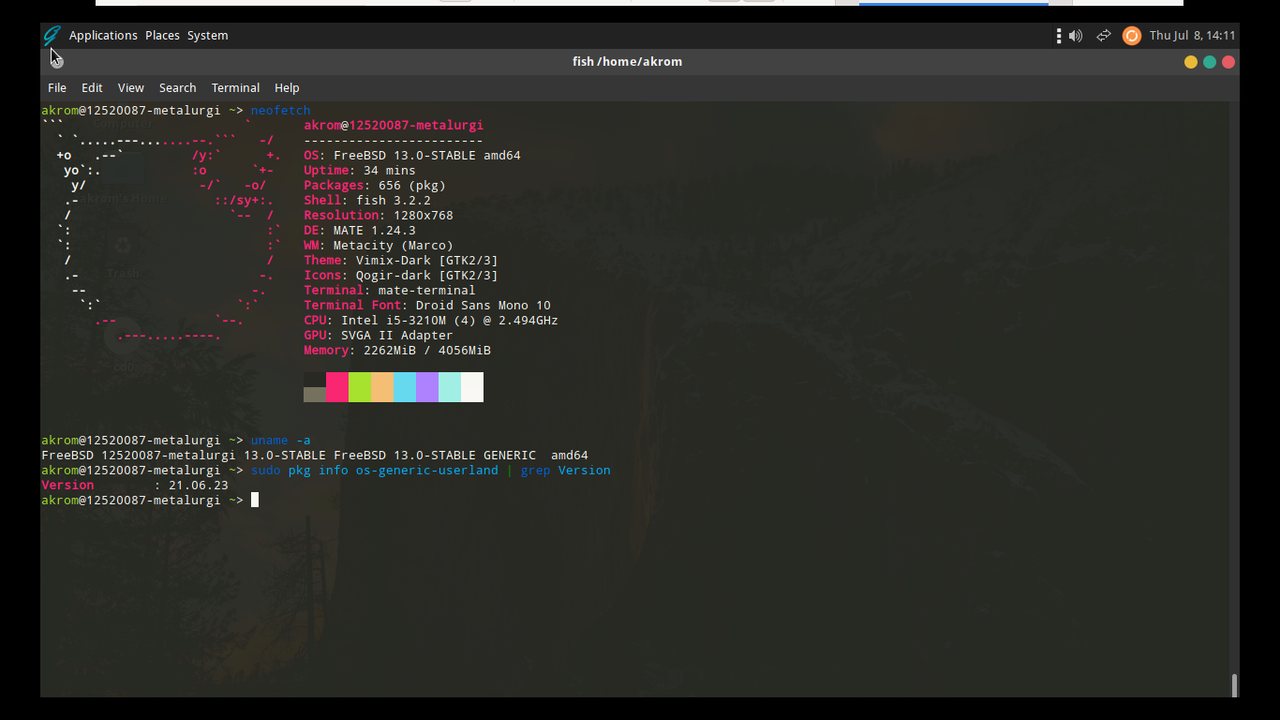Click the window title "fish /home/akrom"
The image size is (1280, 720).
pyautogui.click(x=627, y=62)
